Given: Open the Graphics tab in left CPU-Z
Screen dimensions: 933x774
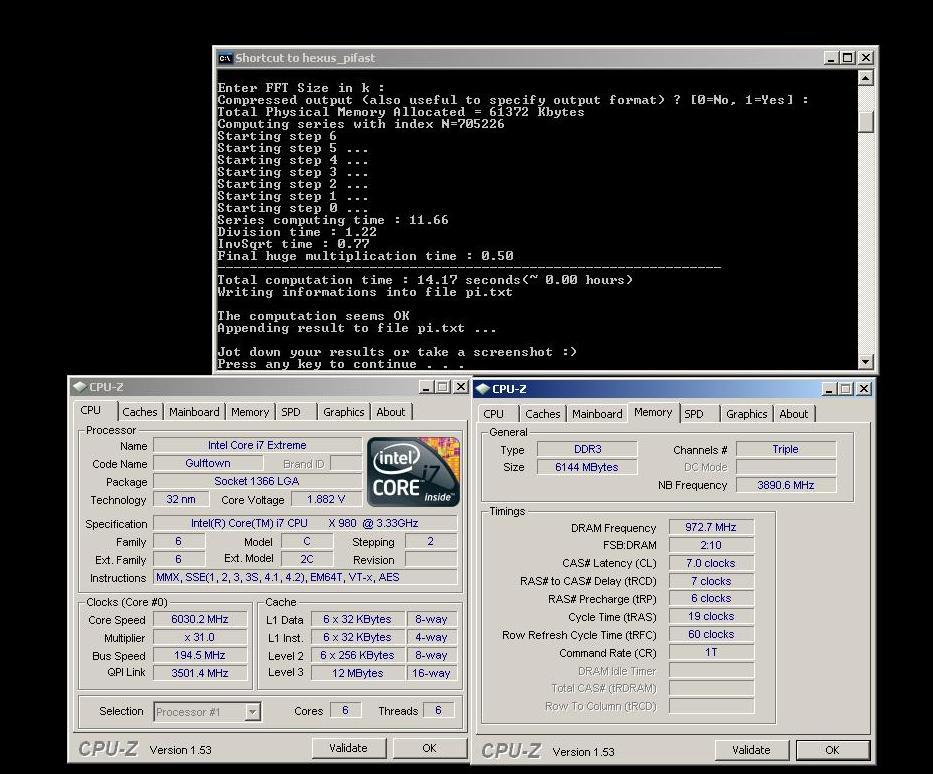Looking at the screenshot, I should point(344,412).
